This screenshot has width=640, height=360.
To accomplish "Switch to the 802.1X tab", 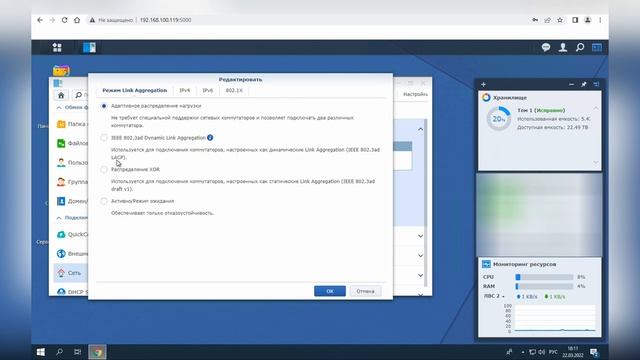I will 234,90.
